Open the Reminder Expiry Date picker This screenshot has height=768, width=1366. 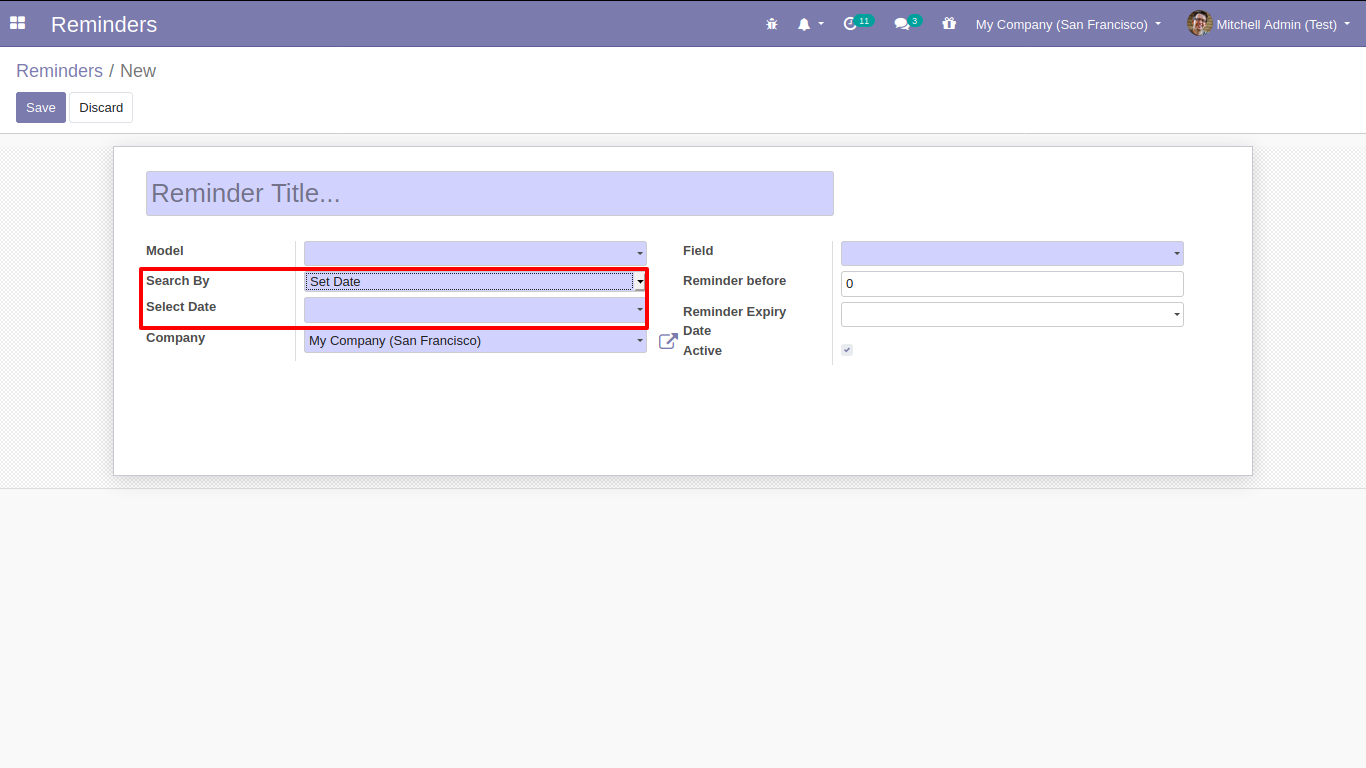click(1012, 315)
